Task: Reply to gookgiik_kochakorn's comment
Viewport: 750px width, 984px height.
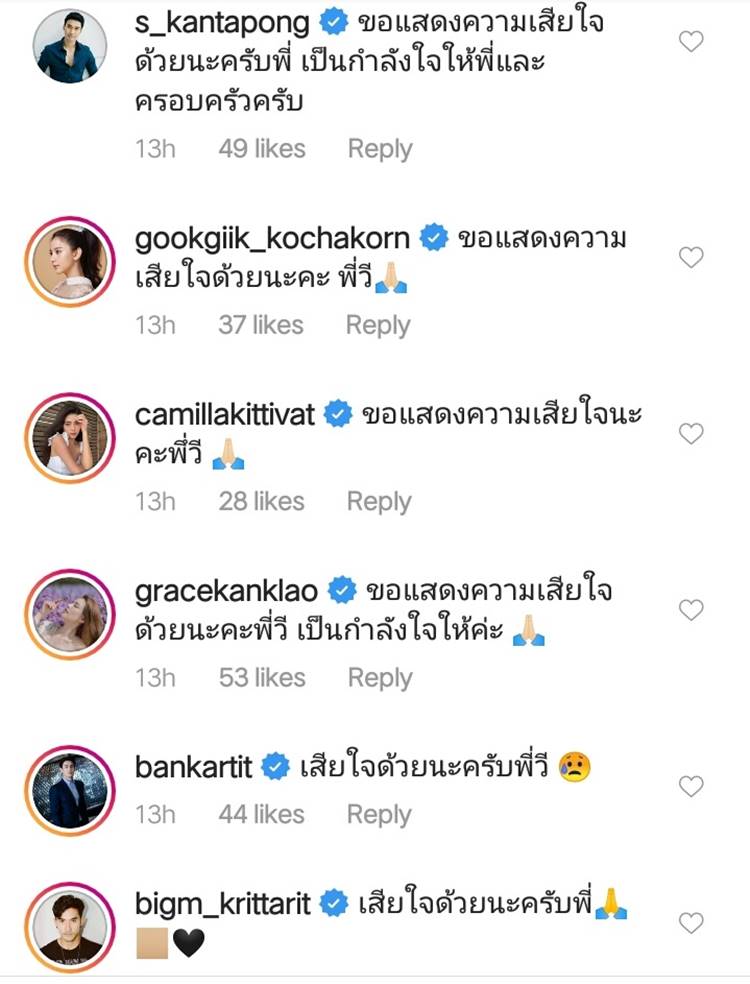Action: point(379,325)
